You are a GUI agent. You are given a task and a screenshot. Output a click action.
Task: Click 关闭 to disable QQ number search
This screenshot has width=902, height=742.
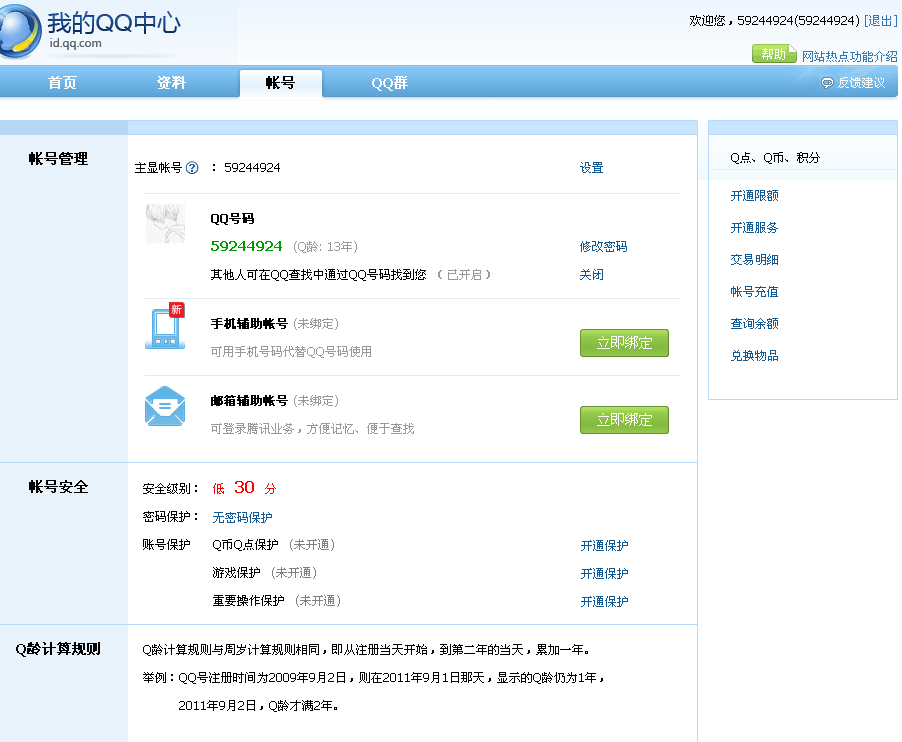tap(591, 275)
